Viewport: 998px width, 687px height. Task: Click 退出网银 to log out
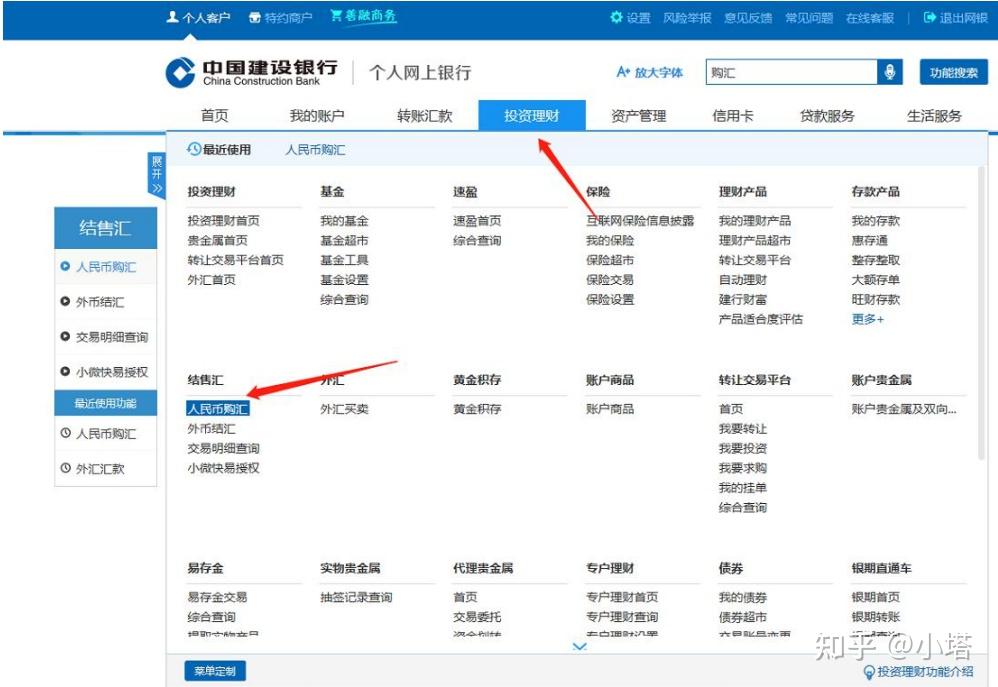(x=955, y=18)
